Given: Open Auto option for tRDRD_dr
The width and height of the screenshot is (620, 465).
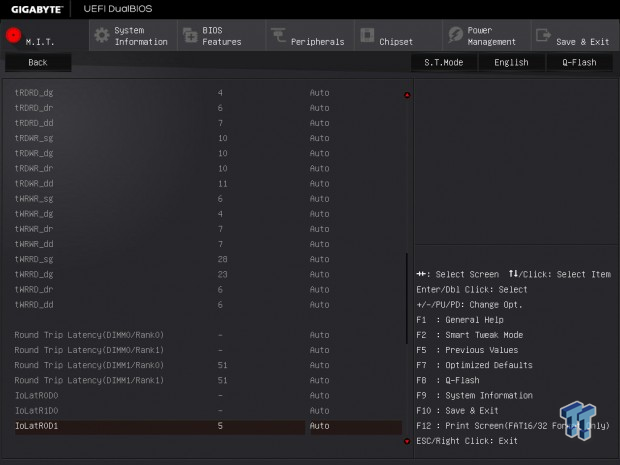Looking at the screenshot, I should pos(319,108).
